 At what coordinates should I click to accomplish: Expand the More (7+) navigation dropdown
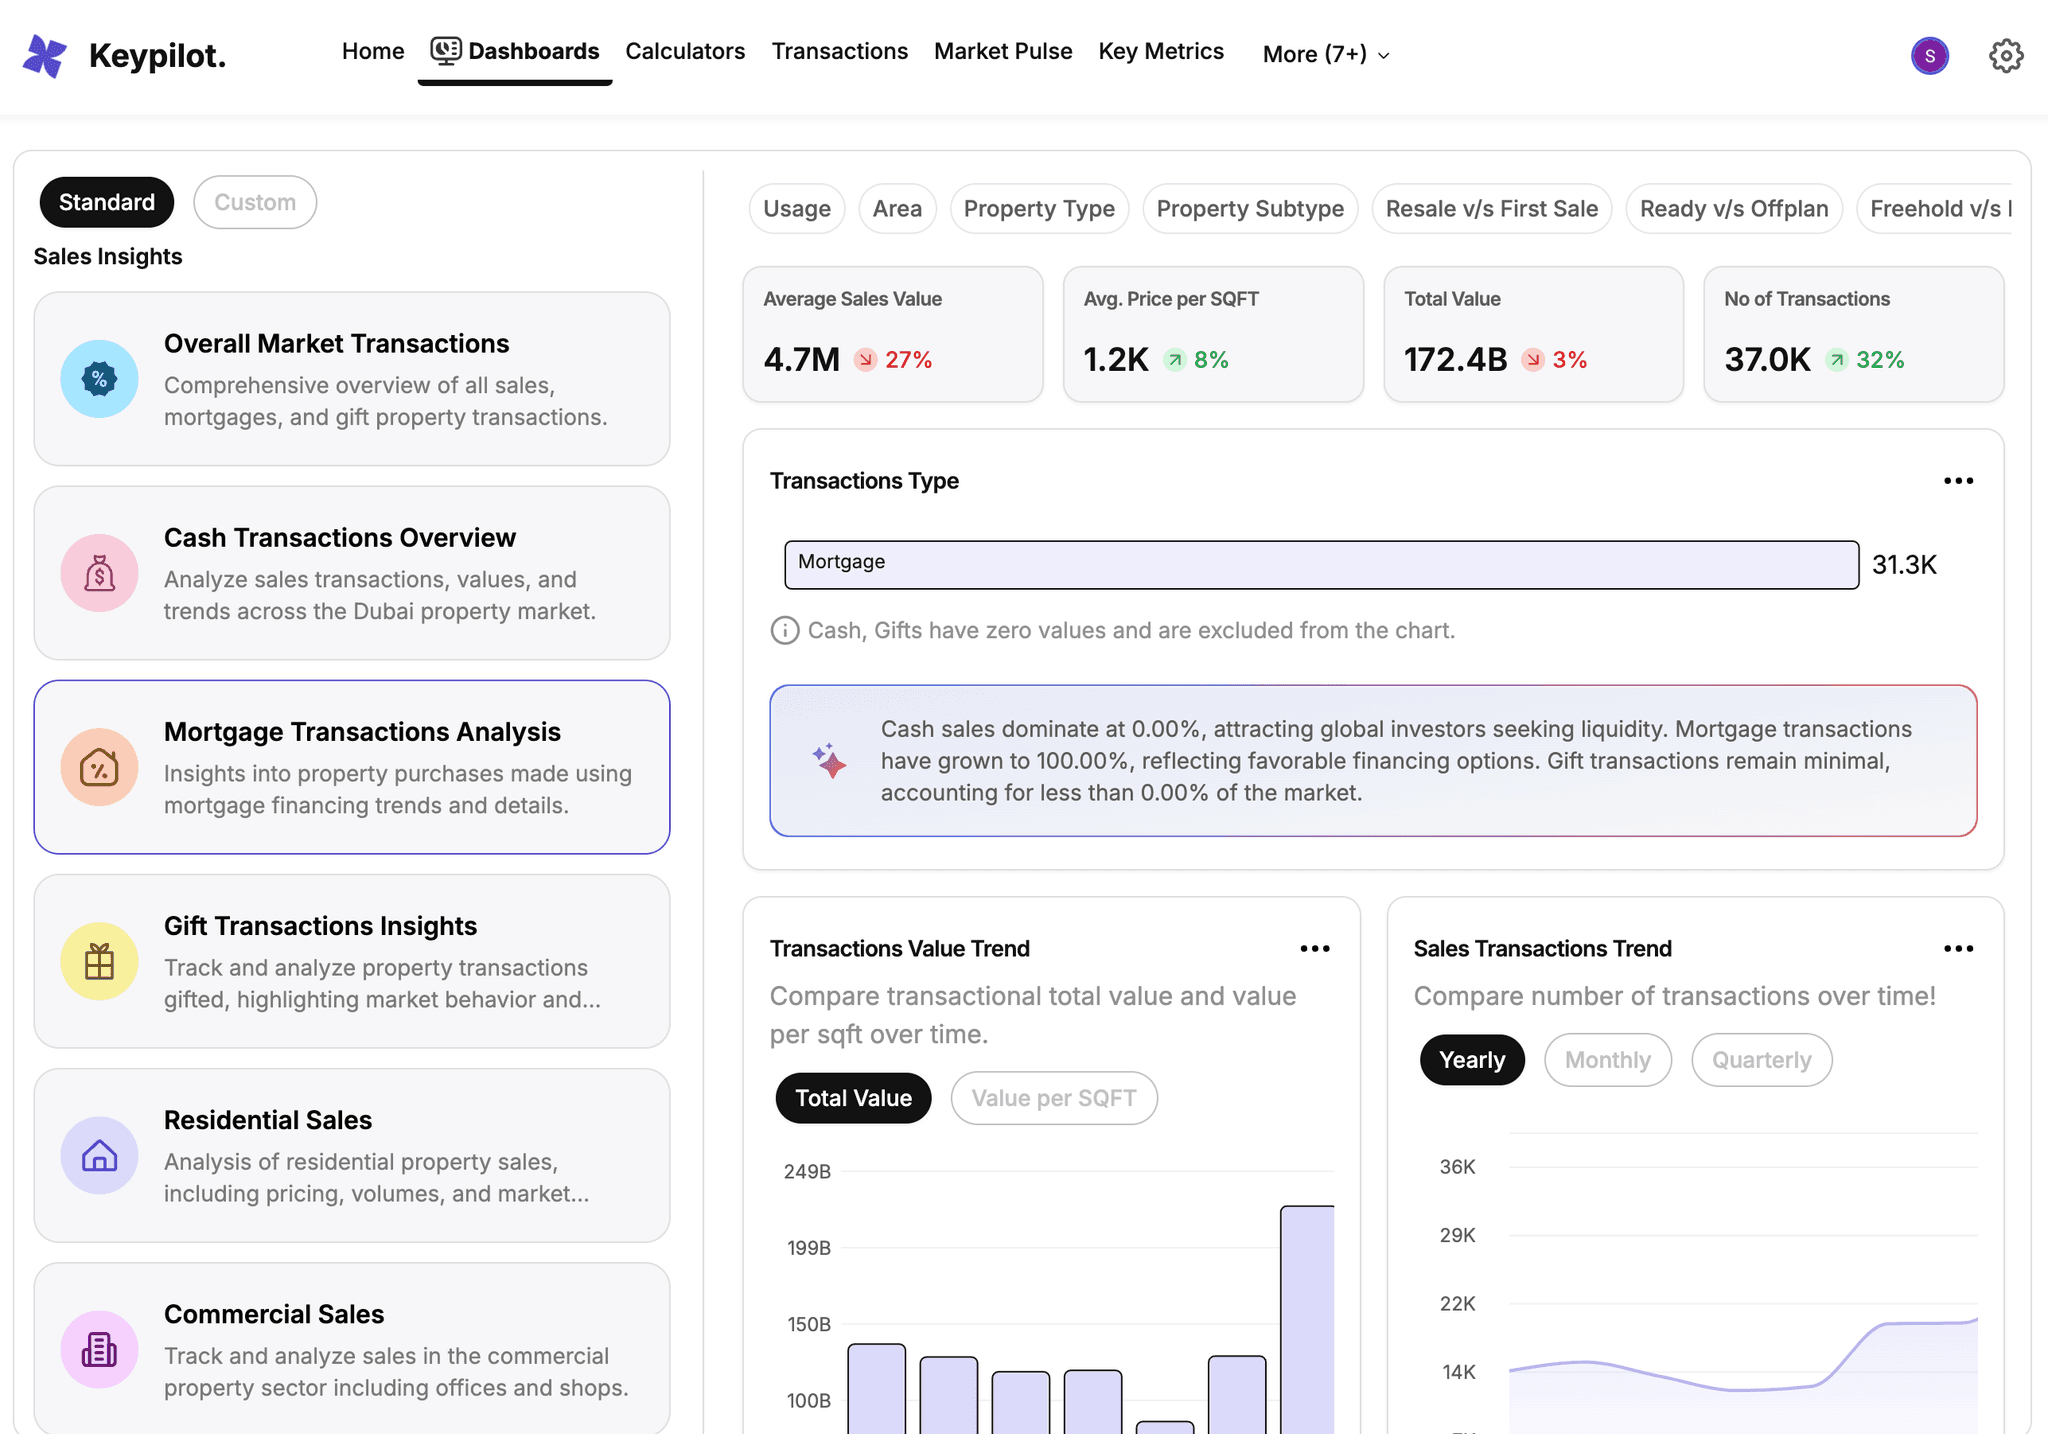pyautogui.click(x=1326, y=54)
